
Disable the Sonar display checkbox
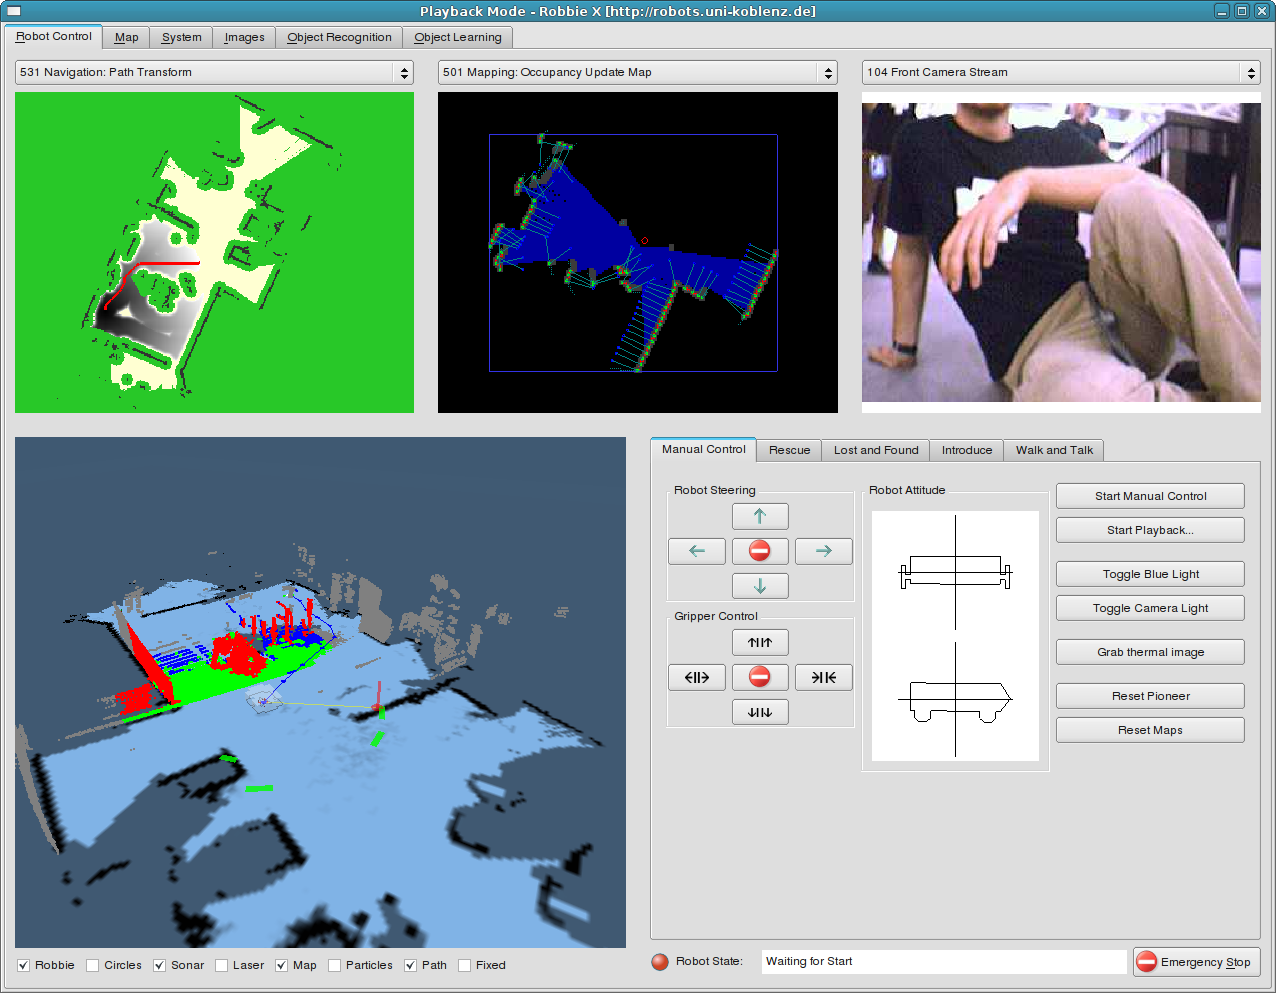160,965
